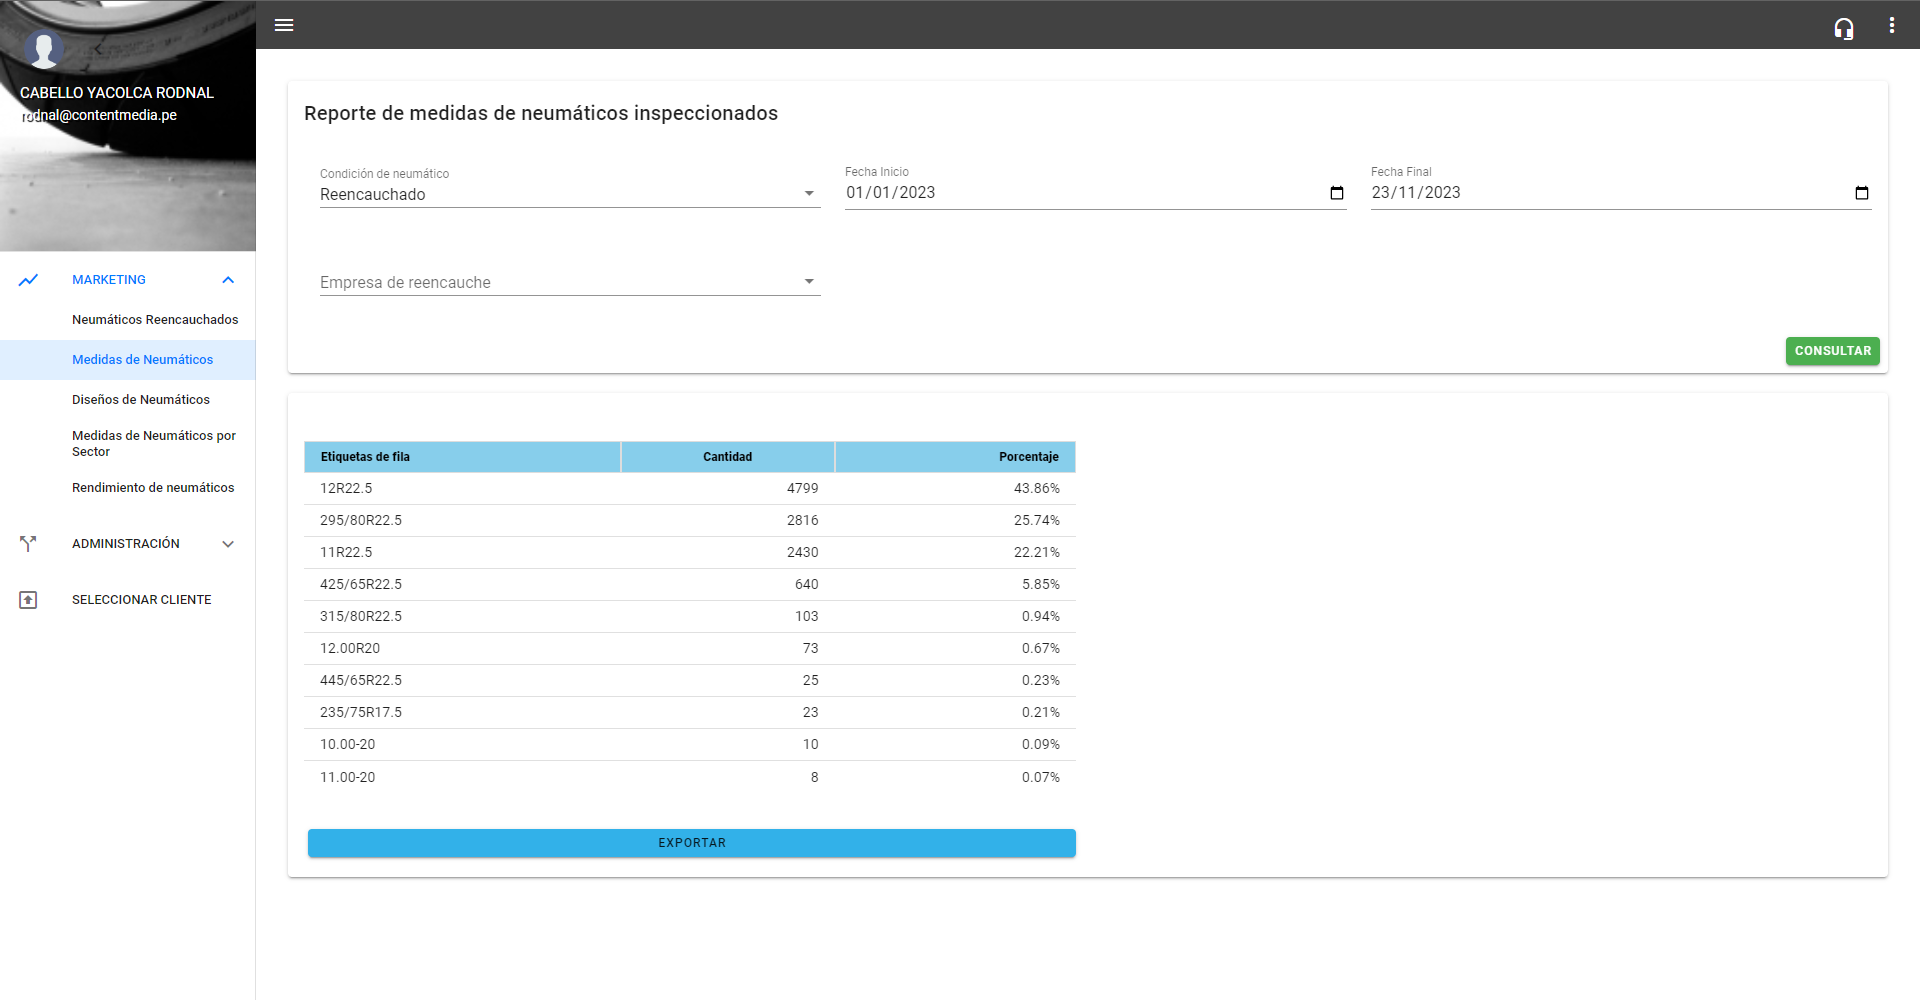Open Empresa de reencauche dropdown
The width and height of the screenshot is (1920, 1000).
[569, 282]
